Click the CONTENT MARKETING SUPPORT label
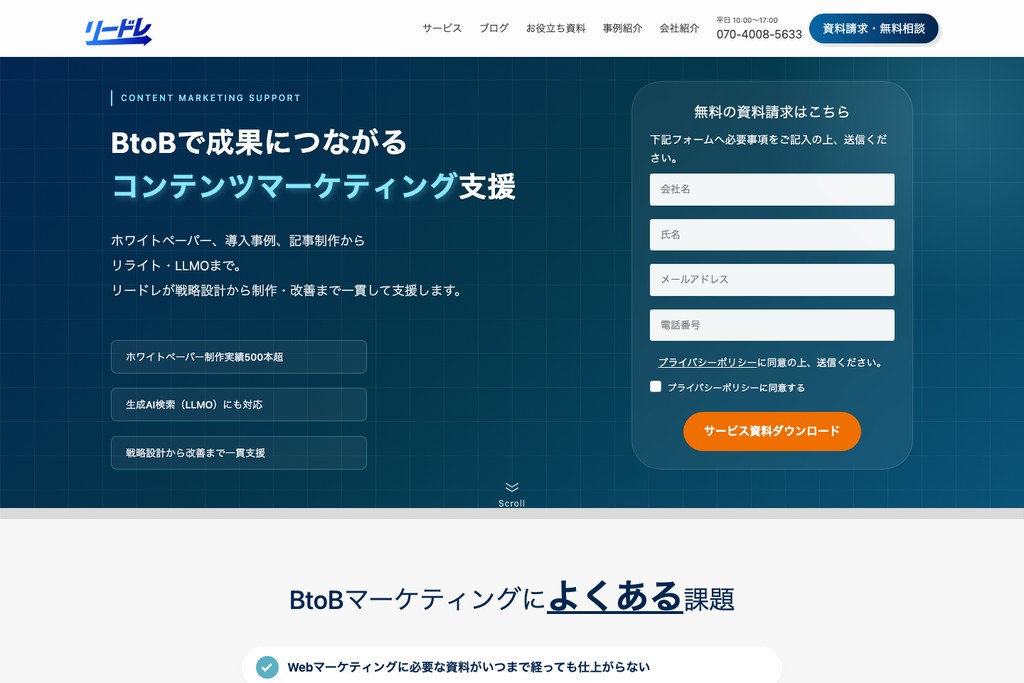1024x683 pixels. coord(210,98)
